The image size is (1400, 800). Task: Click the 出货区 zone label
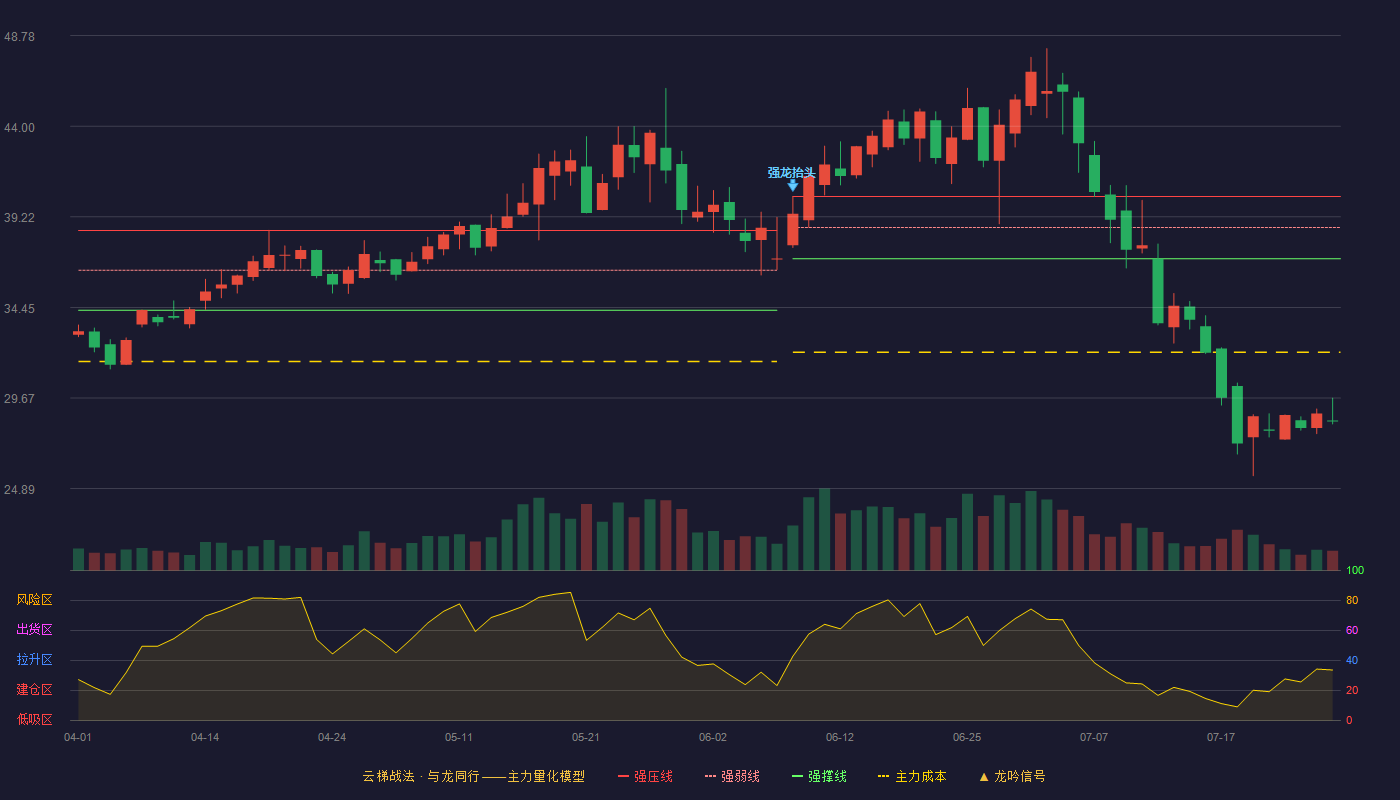[34, 630]
